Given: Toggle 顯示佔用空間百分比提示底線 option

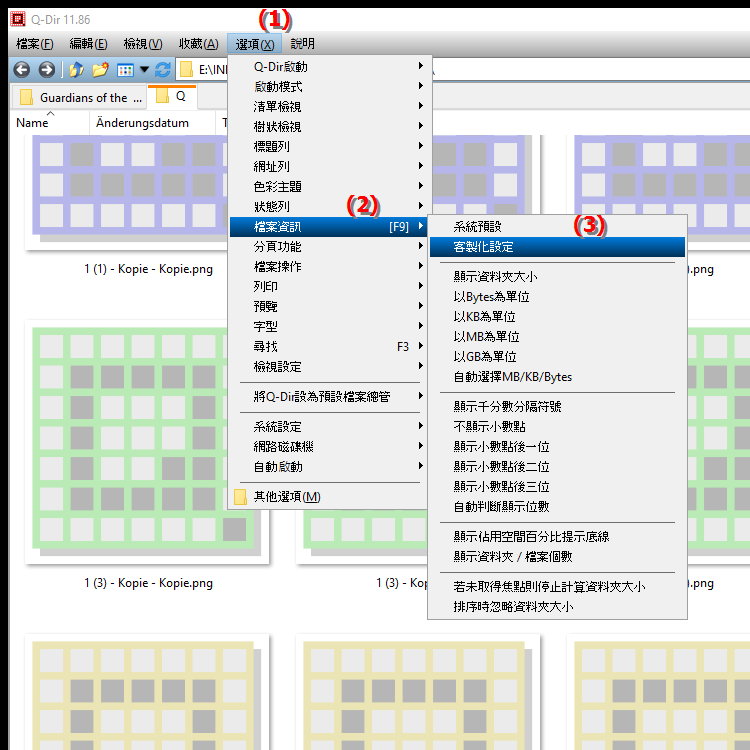Looking at the screenshot, I should 557,537.
